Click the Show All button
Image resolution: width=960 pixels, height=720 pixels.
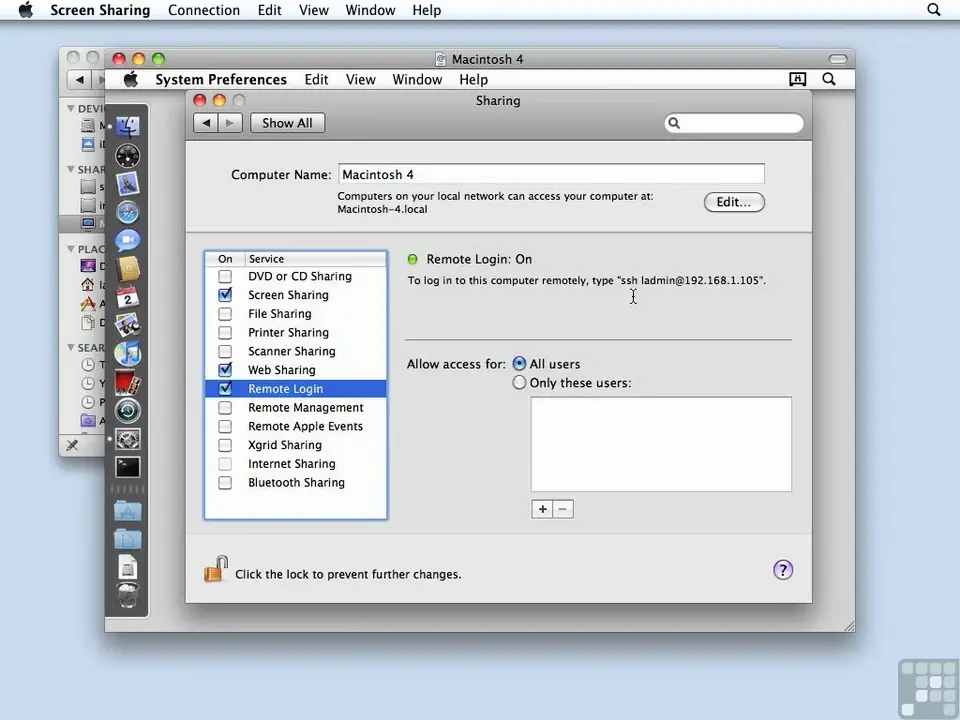(x=287, y=123)
